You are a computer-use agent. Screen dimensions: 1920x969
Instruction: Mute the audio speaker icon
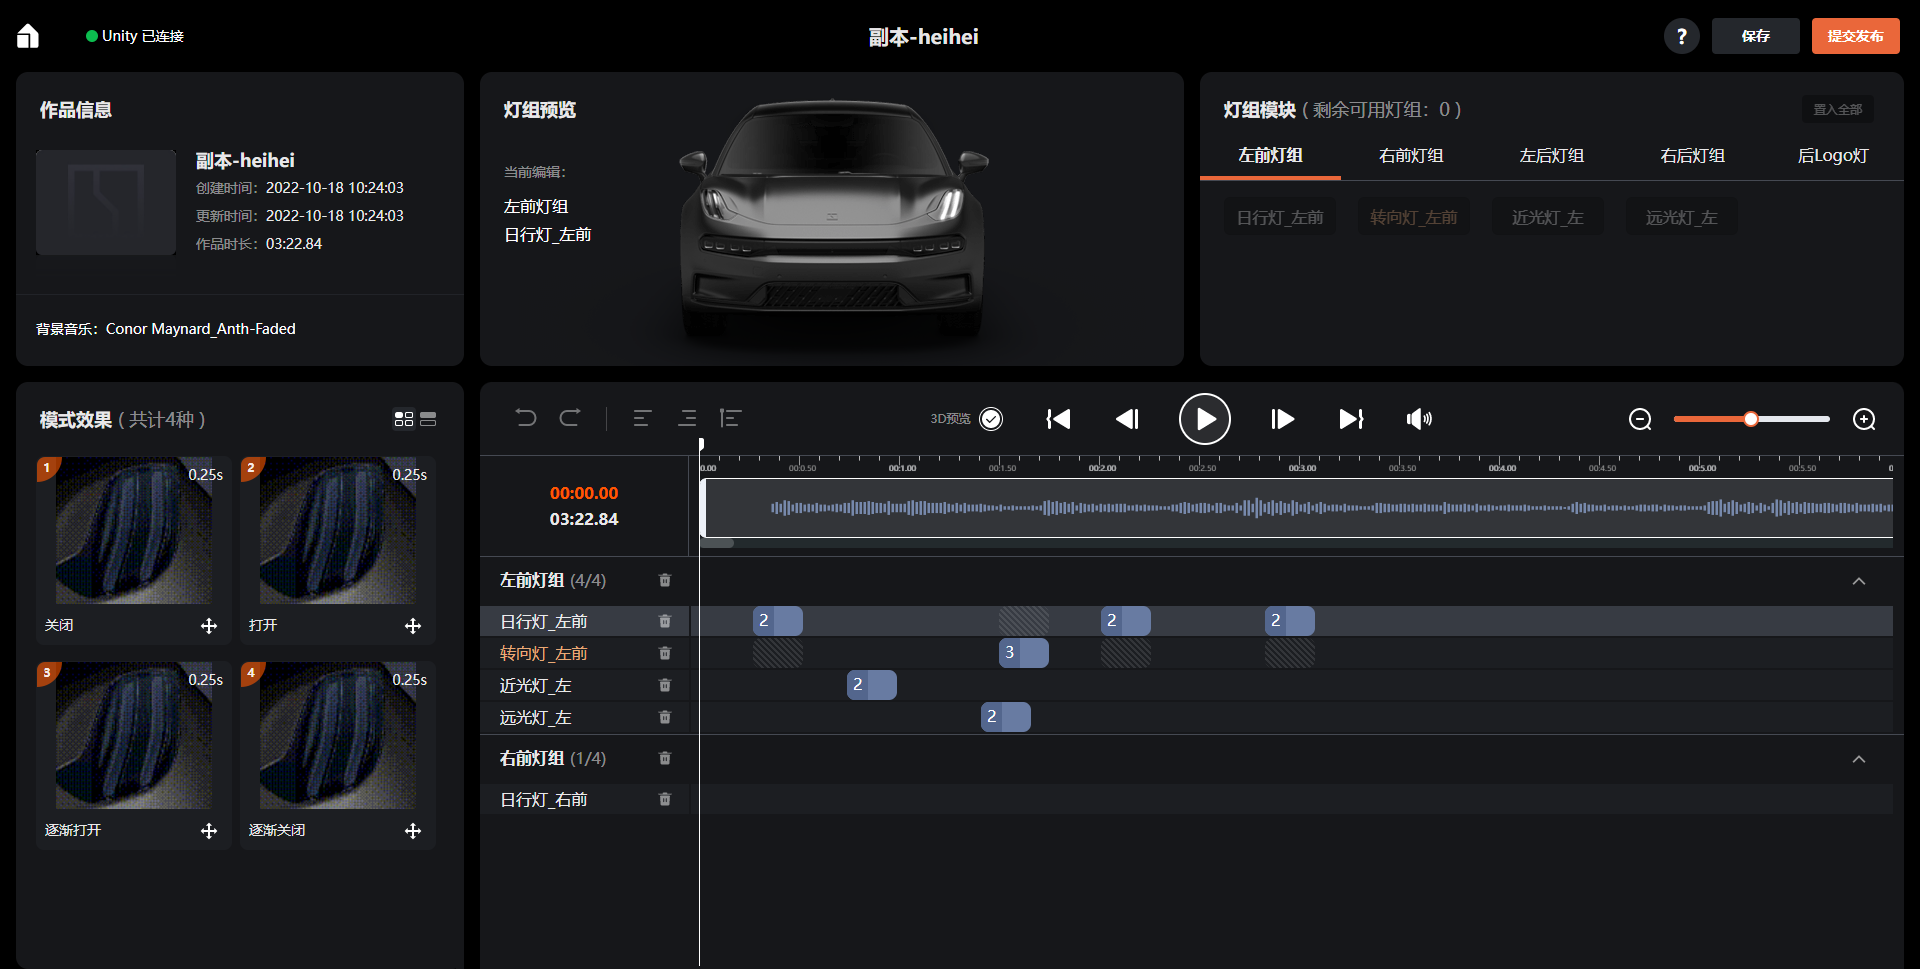pyautogui.click(x=1419, y=419)
